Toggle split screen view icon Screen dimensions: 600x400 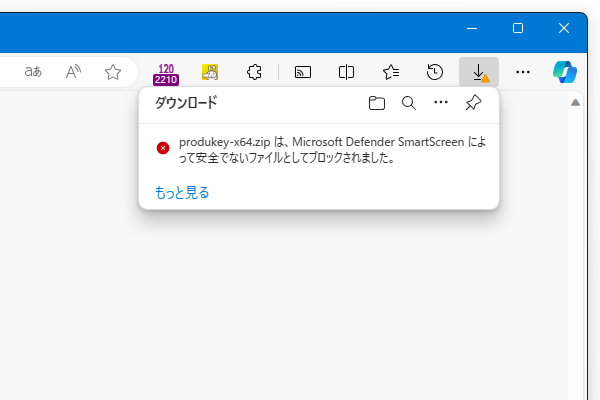pos(346,72)
